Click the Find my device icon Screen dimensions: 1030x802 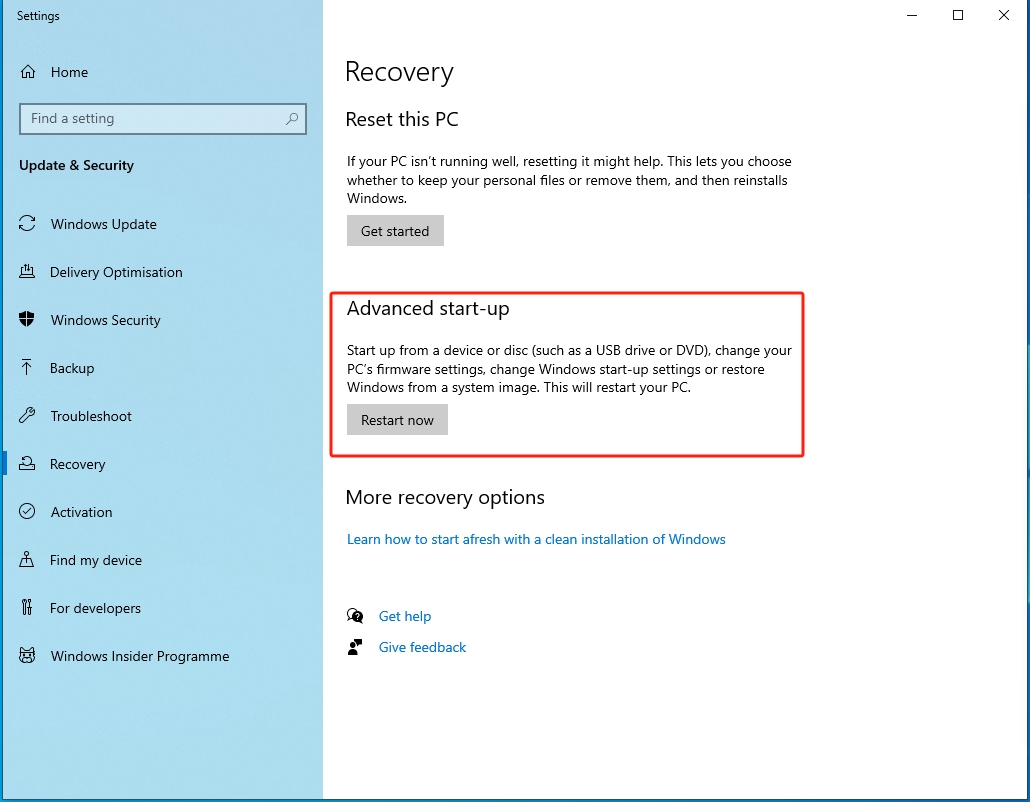point(26,559)
